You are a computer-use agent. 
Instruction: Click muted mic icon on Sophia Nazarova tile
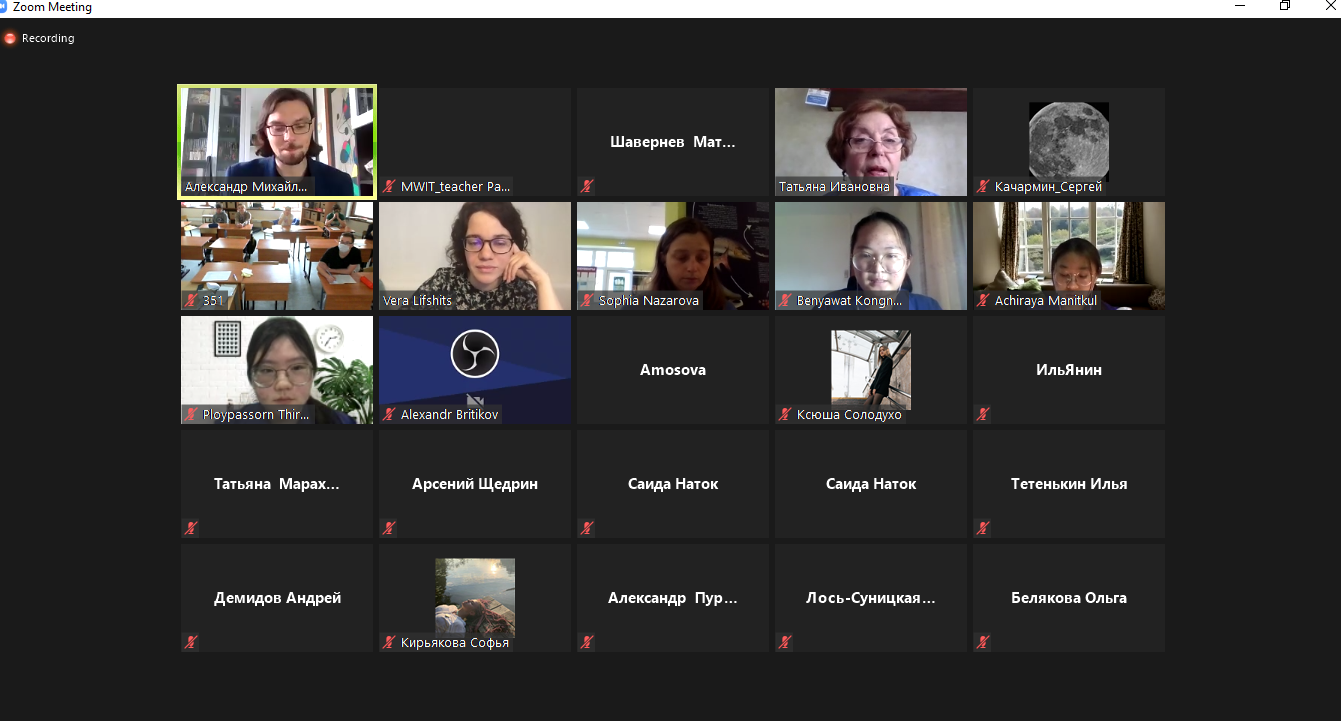pos(588,301)
